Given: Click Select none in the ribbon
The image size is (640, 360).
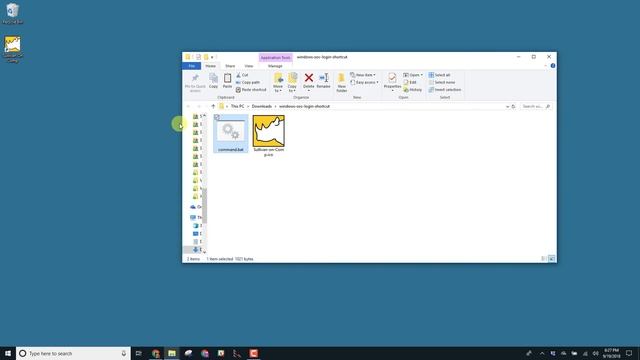Looking at the screenshot, I should click(x=442, y=82).
